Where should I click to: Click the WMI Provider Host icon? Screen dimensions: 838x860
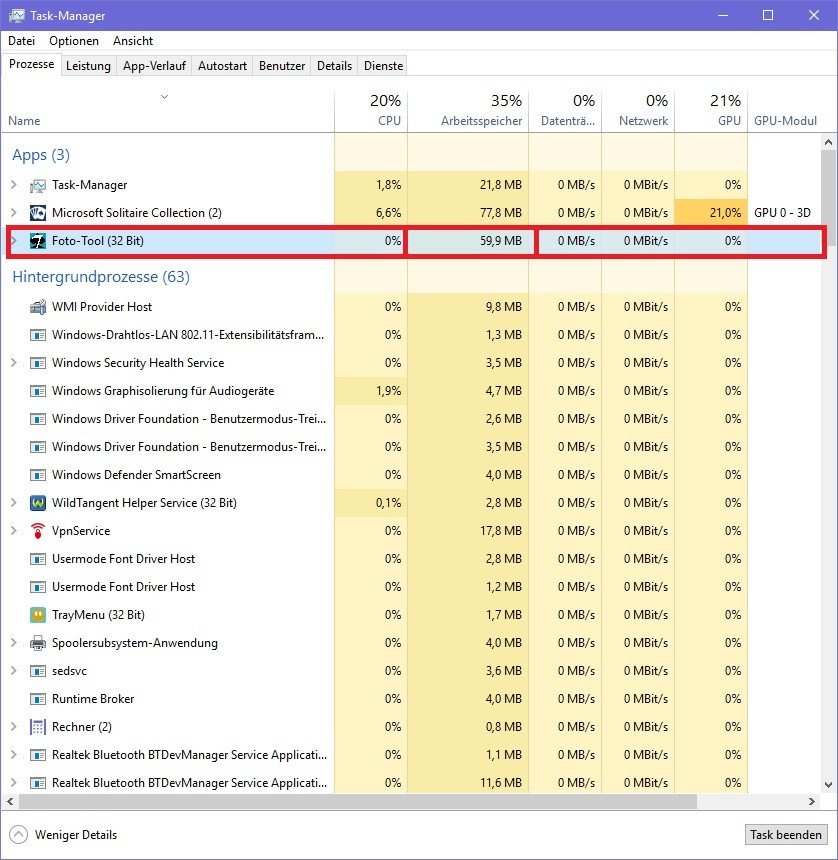[x=37, y=307]
